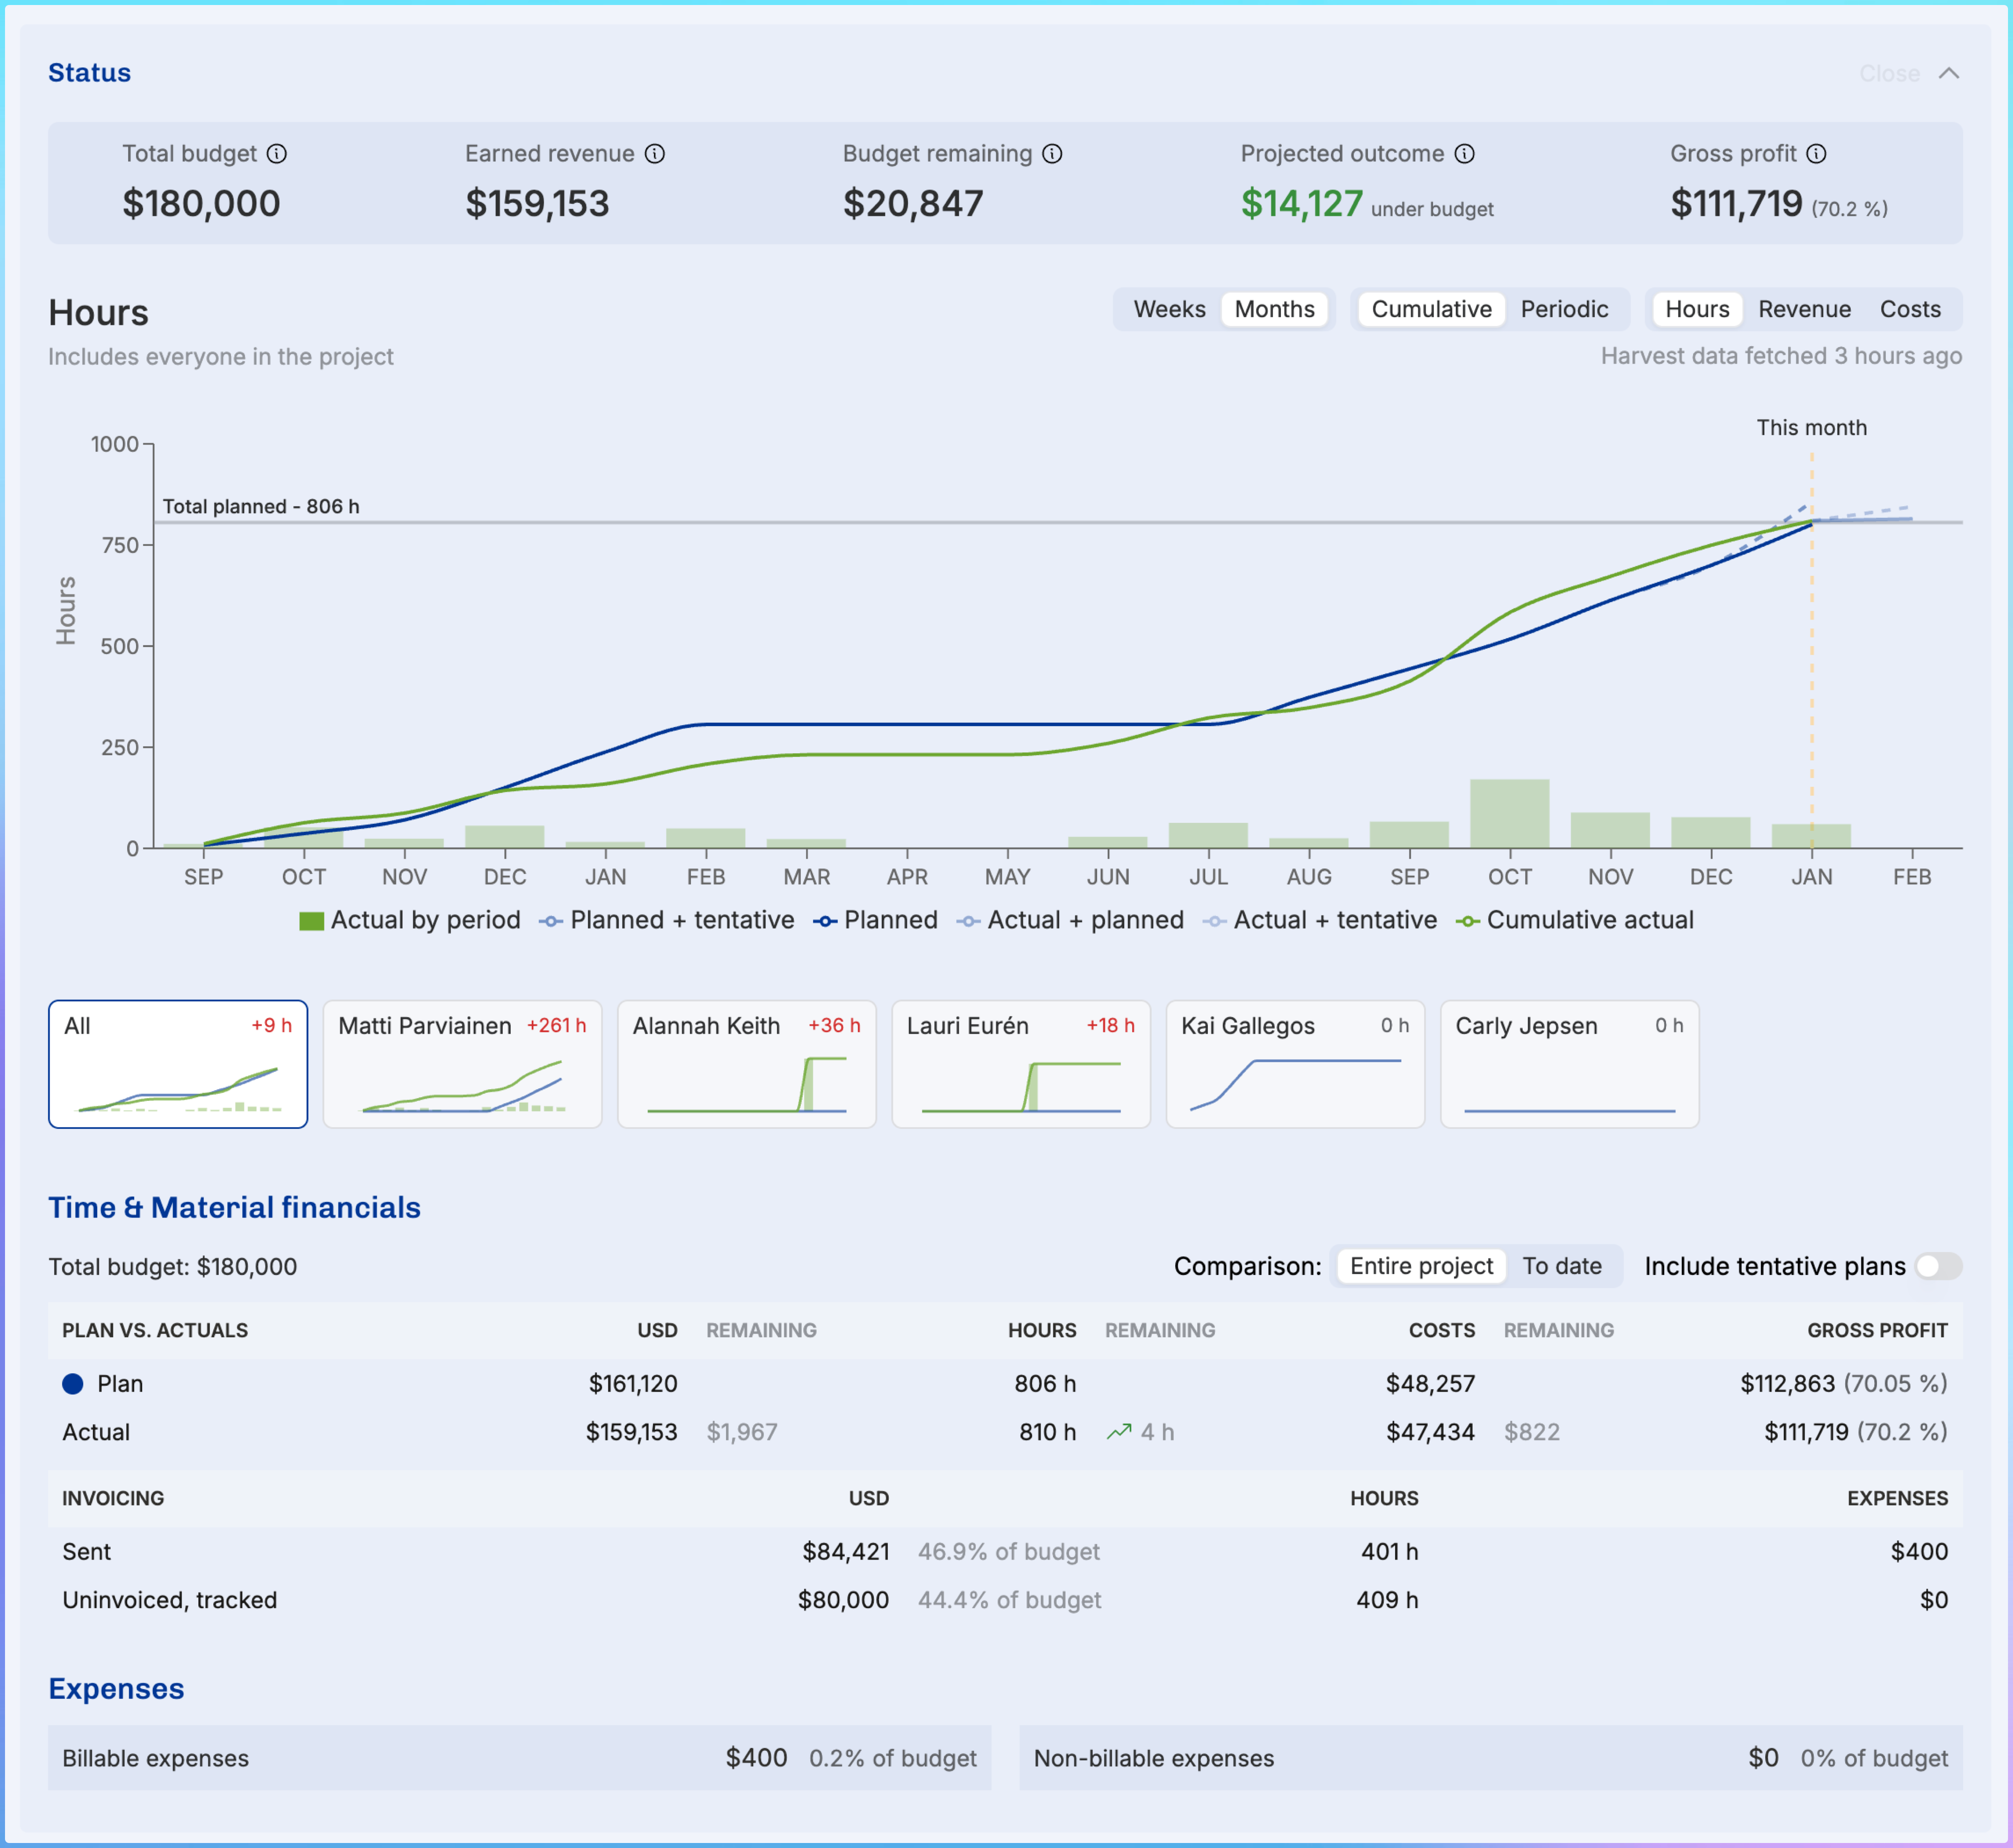Show the Costs chart view
2013x1848 pixels.
(x=1910, y=309)
